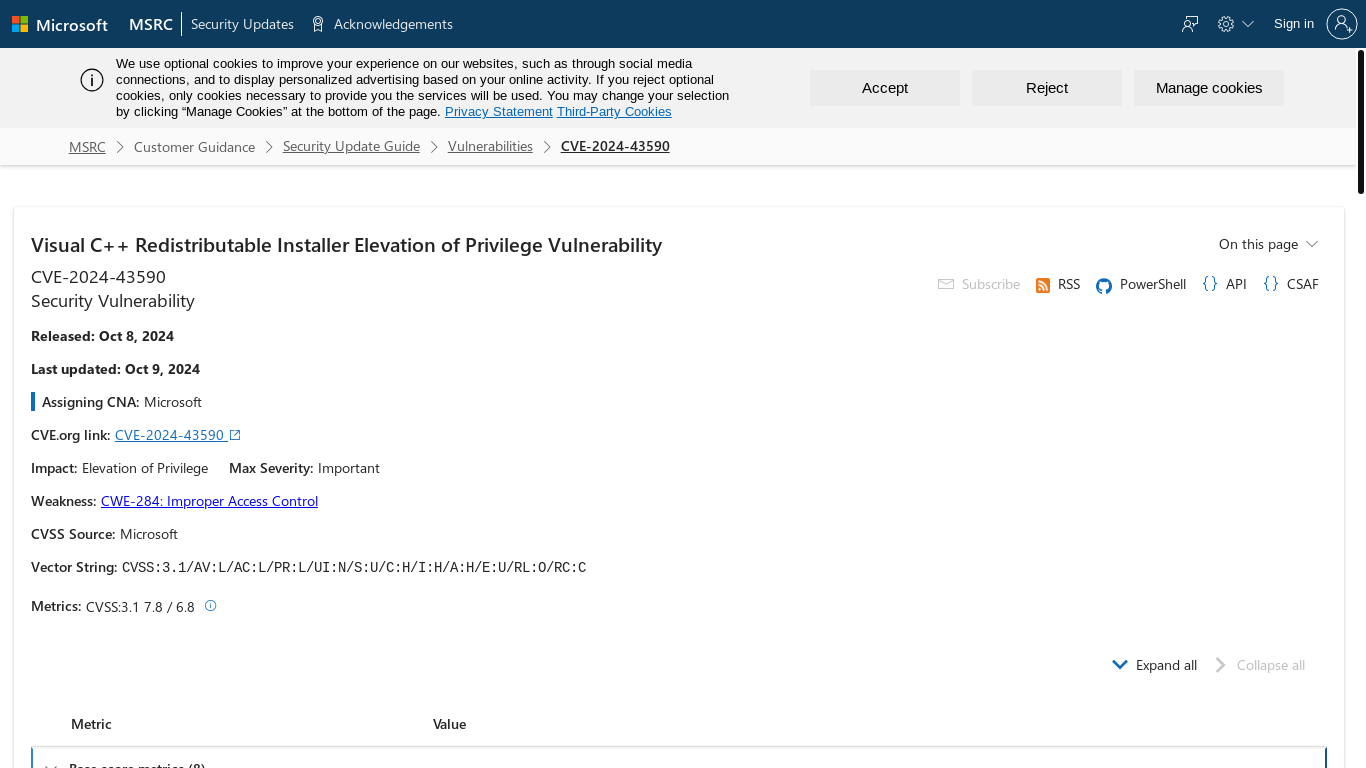Click the RSS feed icon
This screenshot has width=1366, height=768.
tap(1043, 286)
